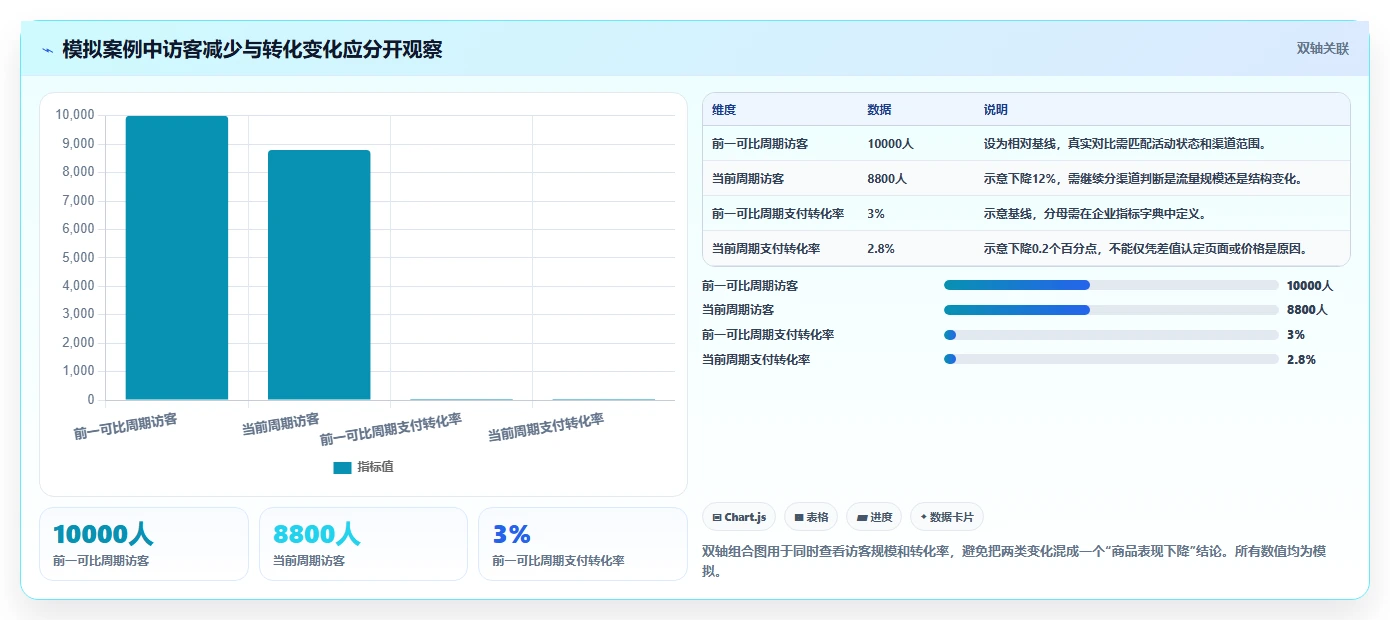Click the 2.8% progress value label

[x=1301, y=359]
